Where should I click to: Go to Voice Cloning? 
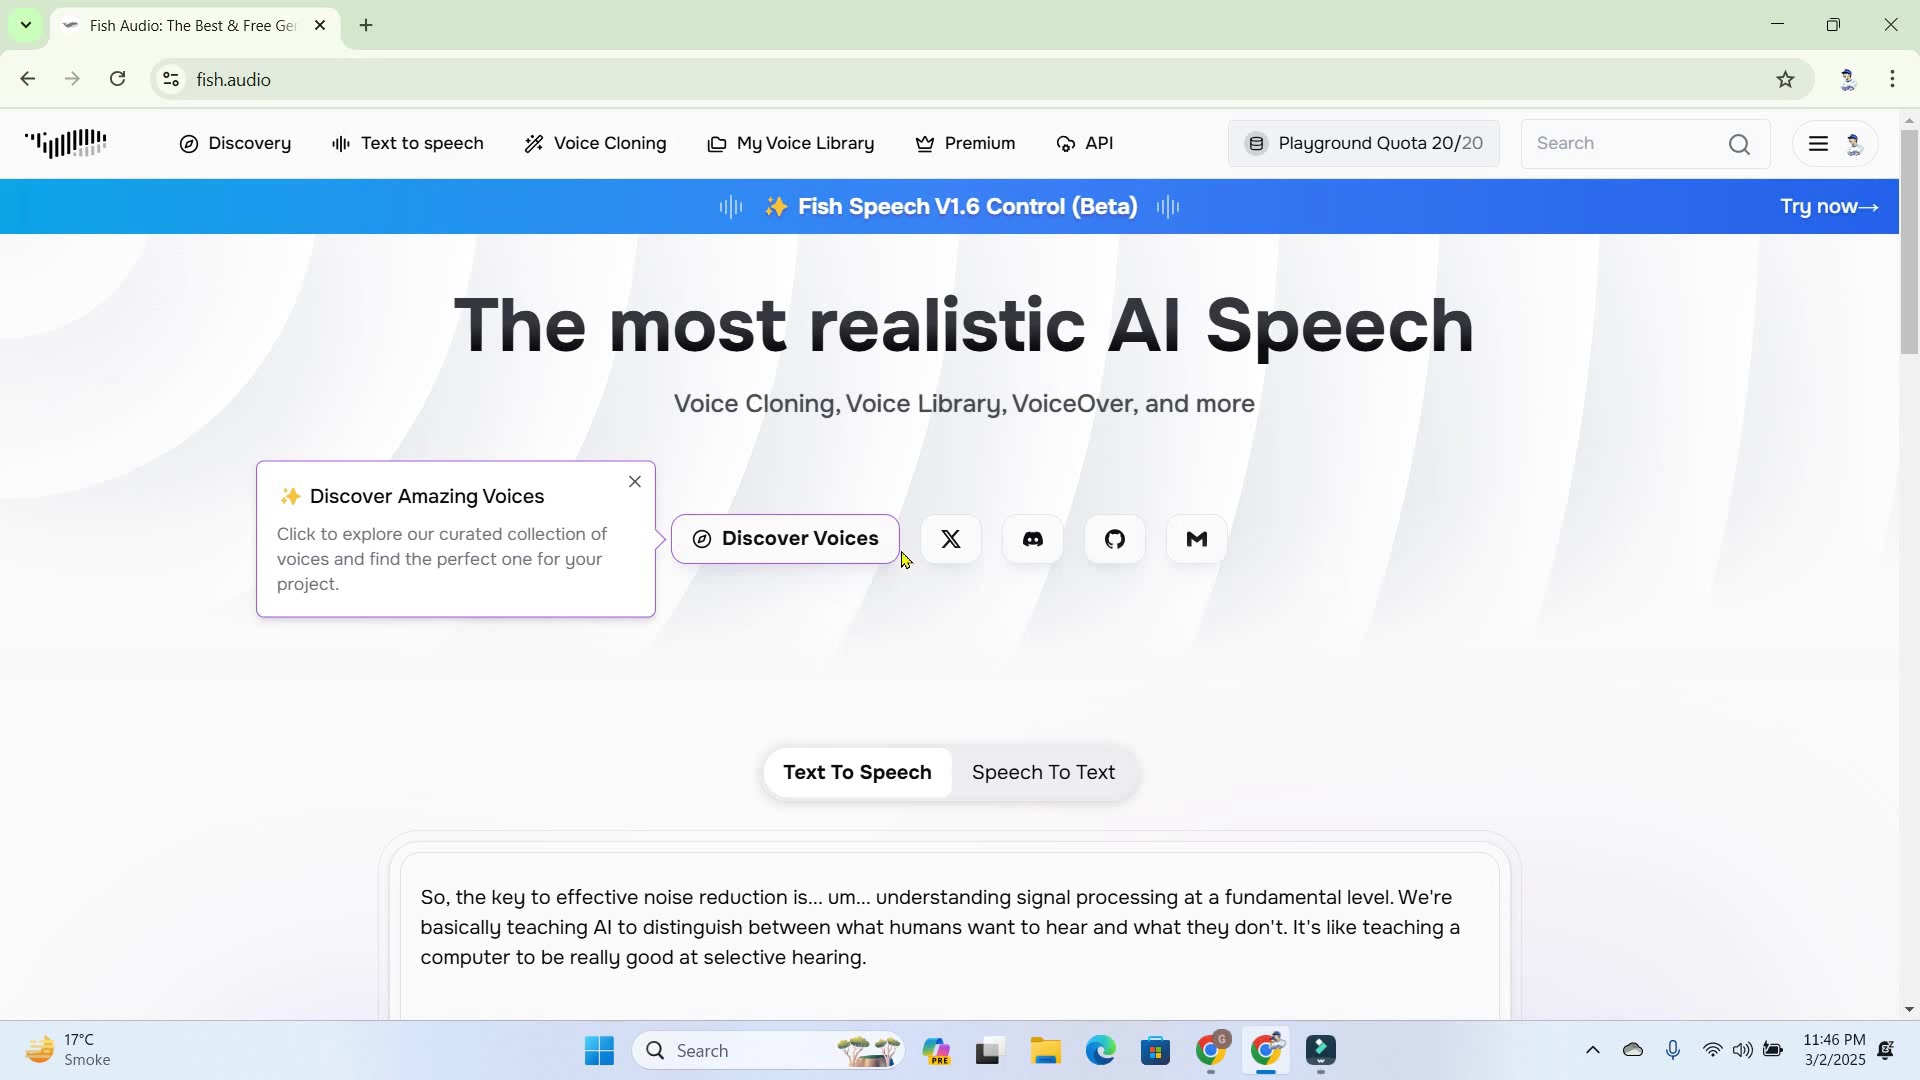pos(595,144)
